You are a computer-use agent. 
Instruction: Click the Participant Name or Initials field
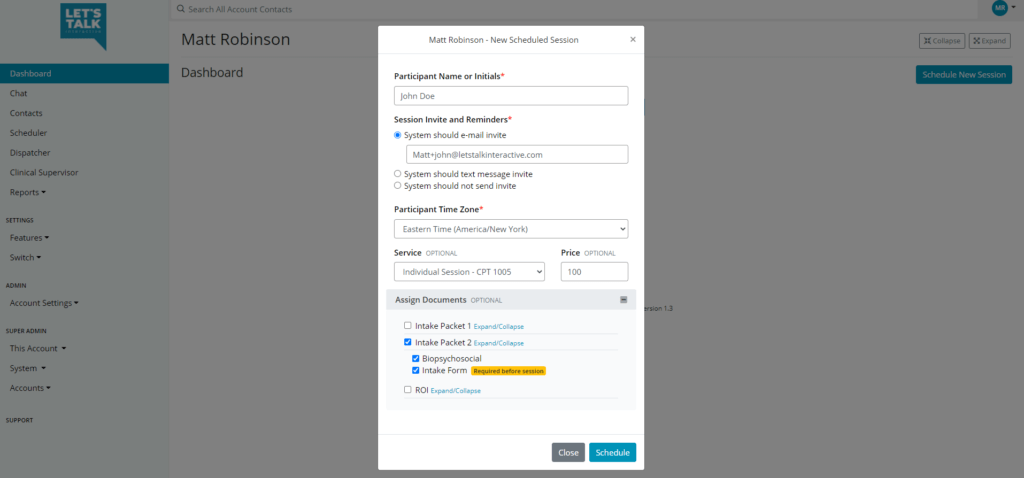511,95
